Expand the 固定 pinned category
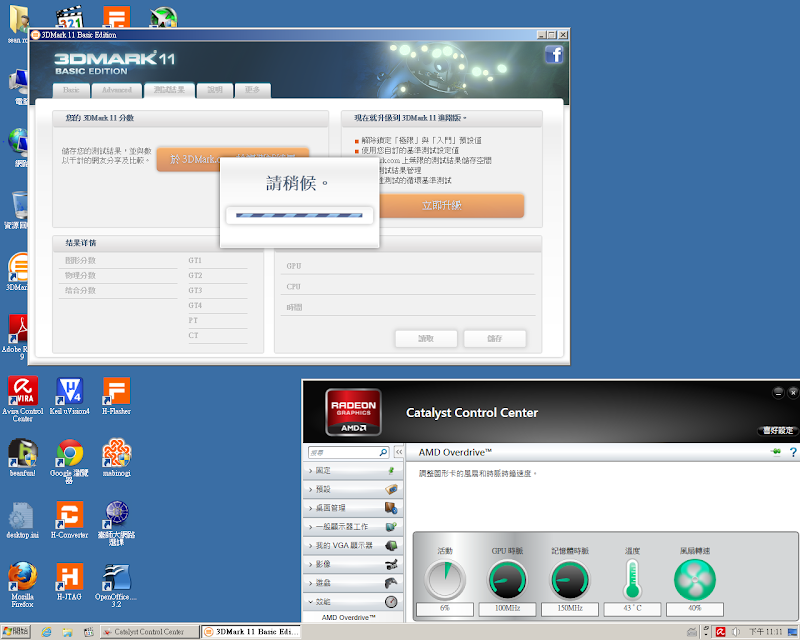Screen dimensions: 800x640 pos(353,471)
